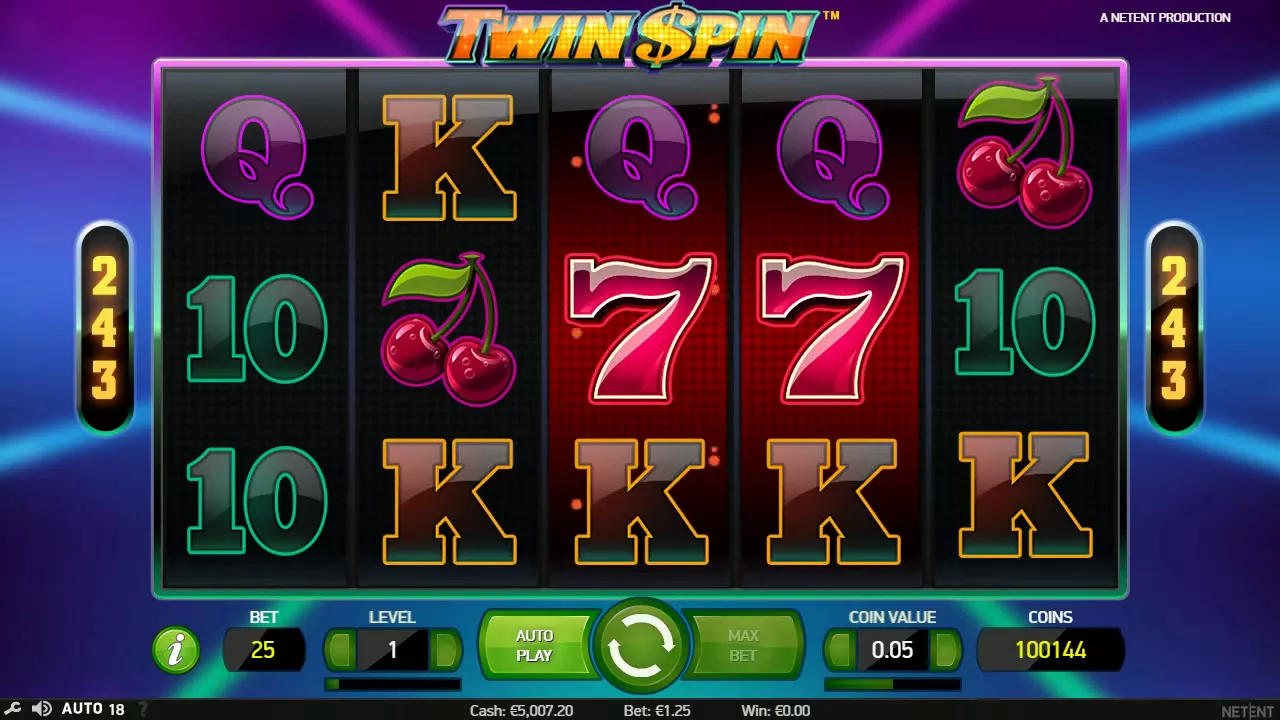Open settings via the wrench icon
The width and height of the screenshot is (1280, 720).
tap(14, 709)
